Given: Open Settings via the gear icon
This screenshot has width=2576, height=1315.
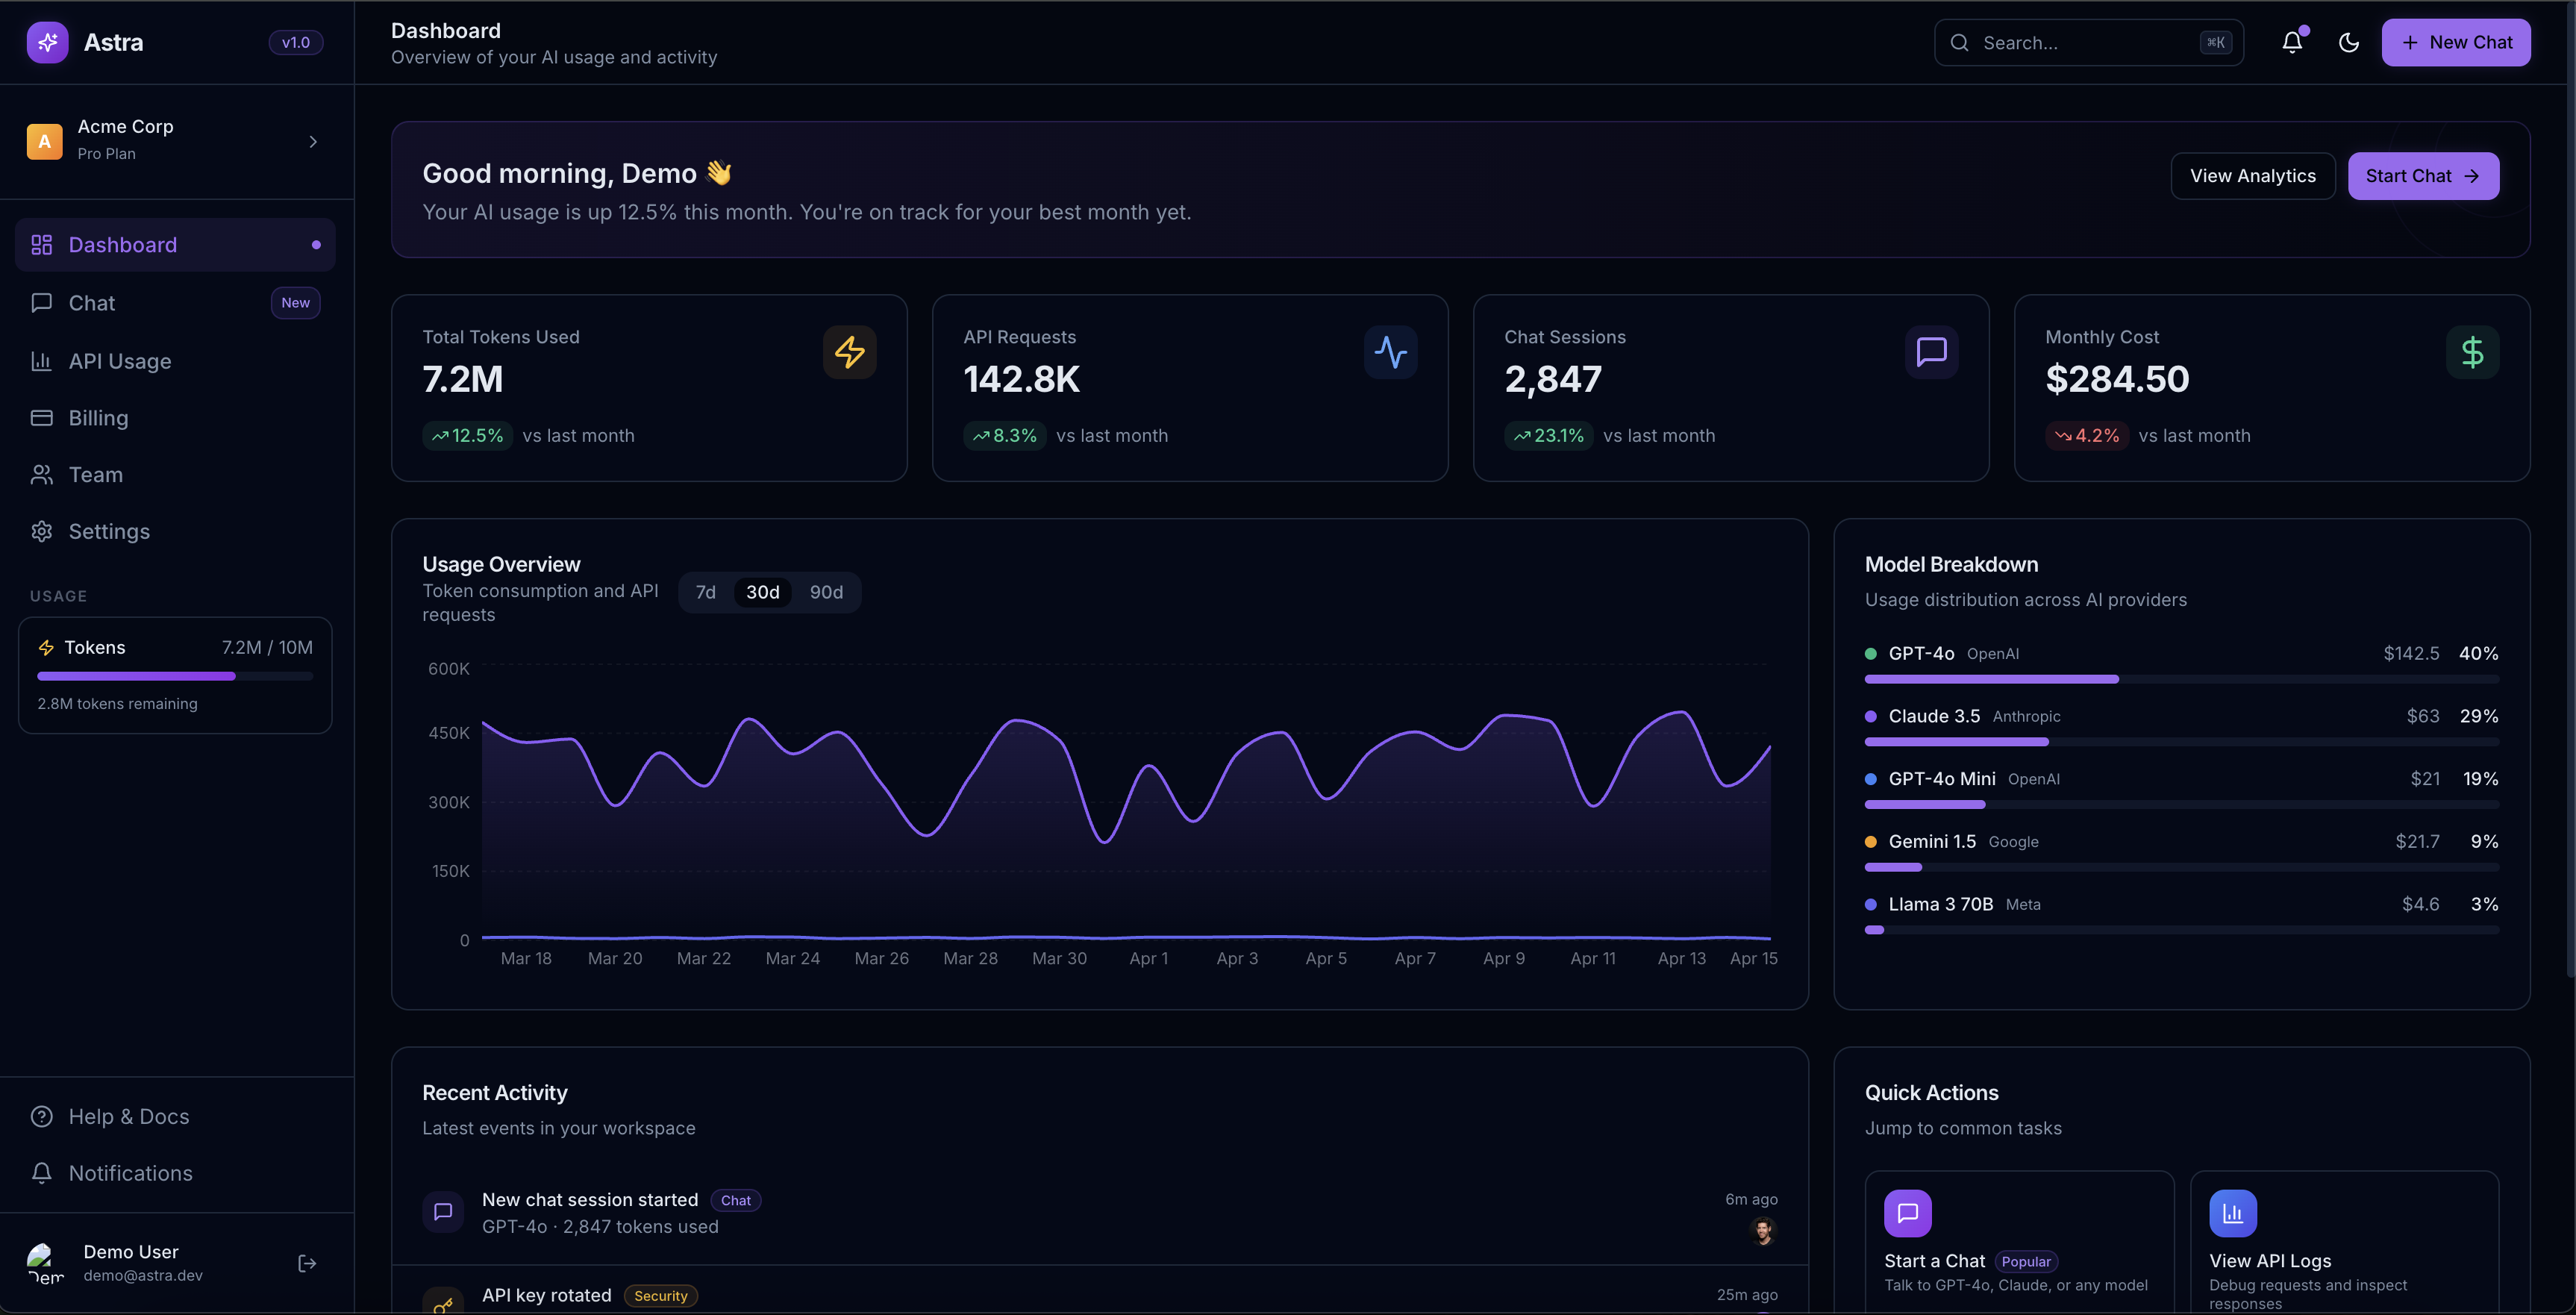Looking at the screenshot, I should (41, 531).
